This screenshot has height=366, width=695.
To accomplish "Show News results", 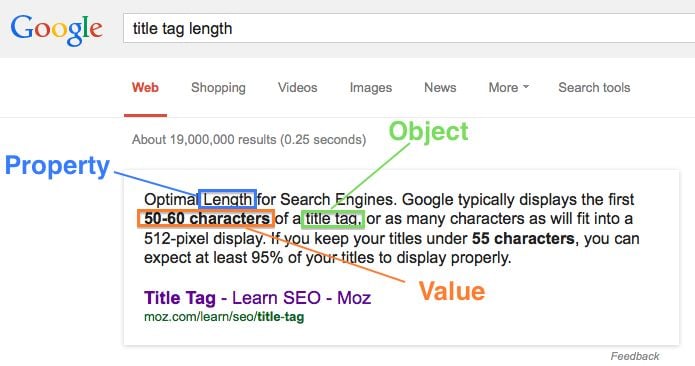I will (440, 87).
